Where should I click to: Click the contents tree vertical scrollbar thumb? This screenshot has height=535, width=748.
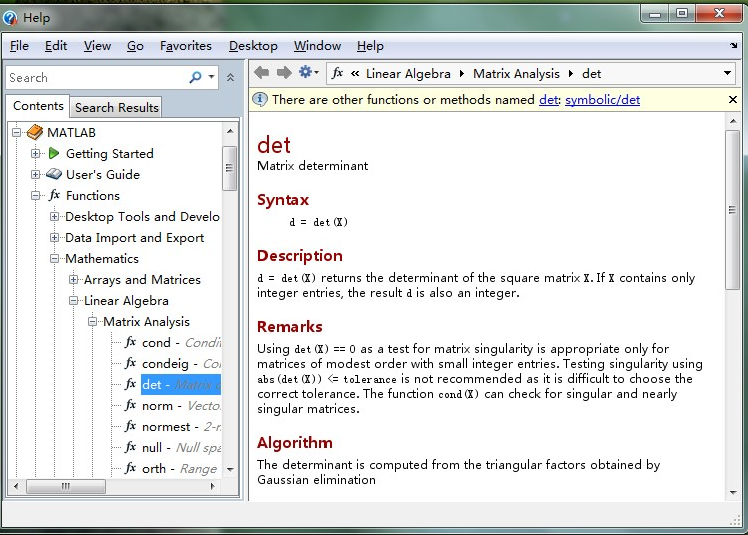click(229, 168)
